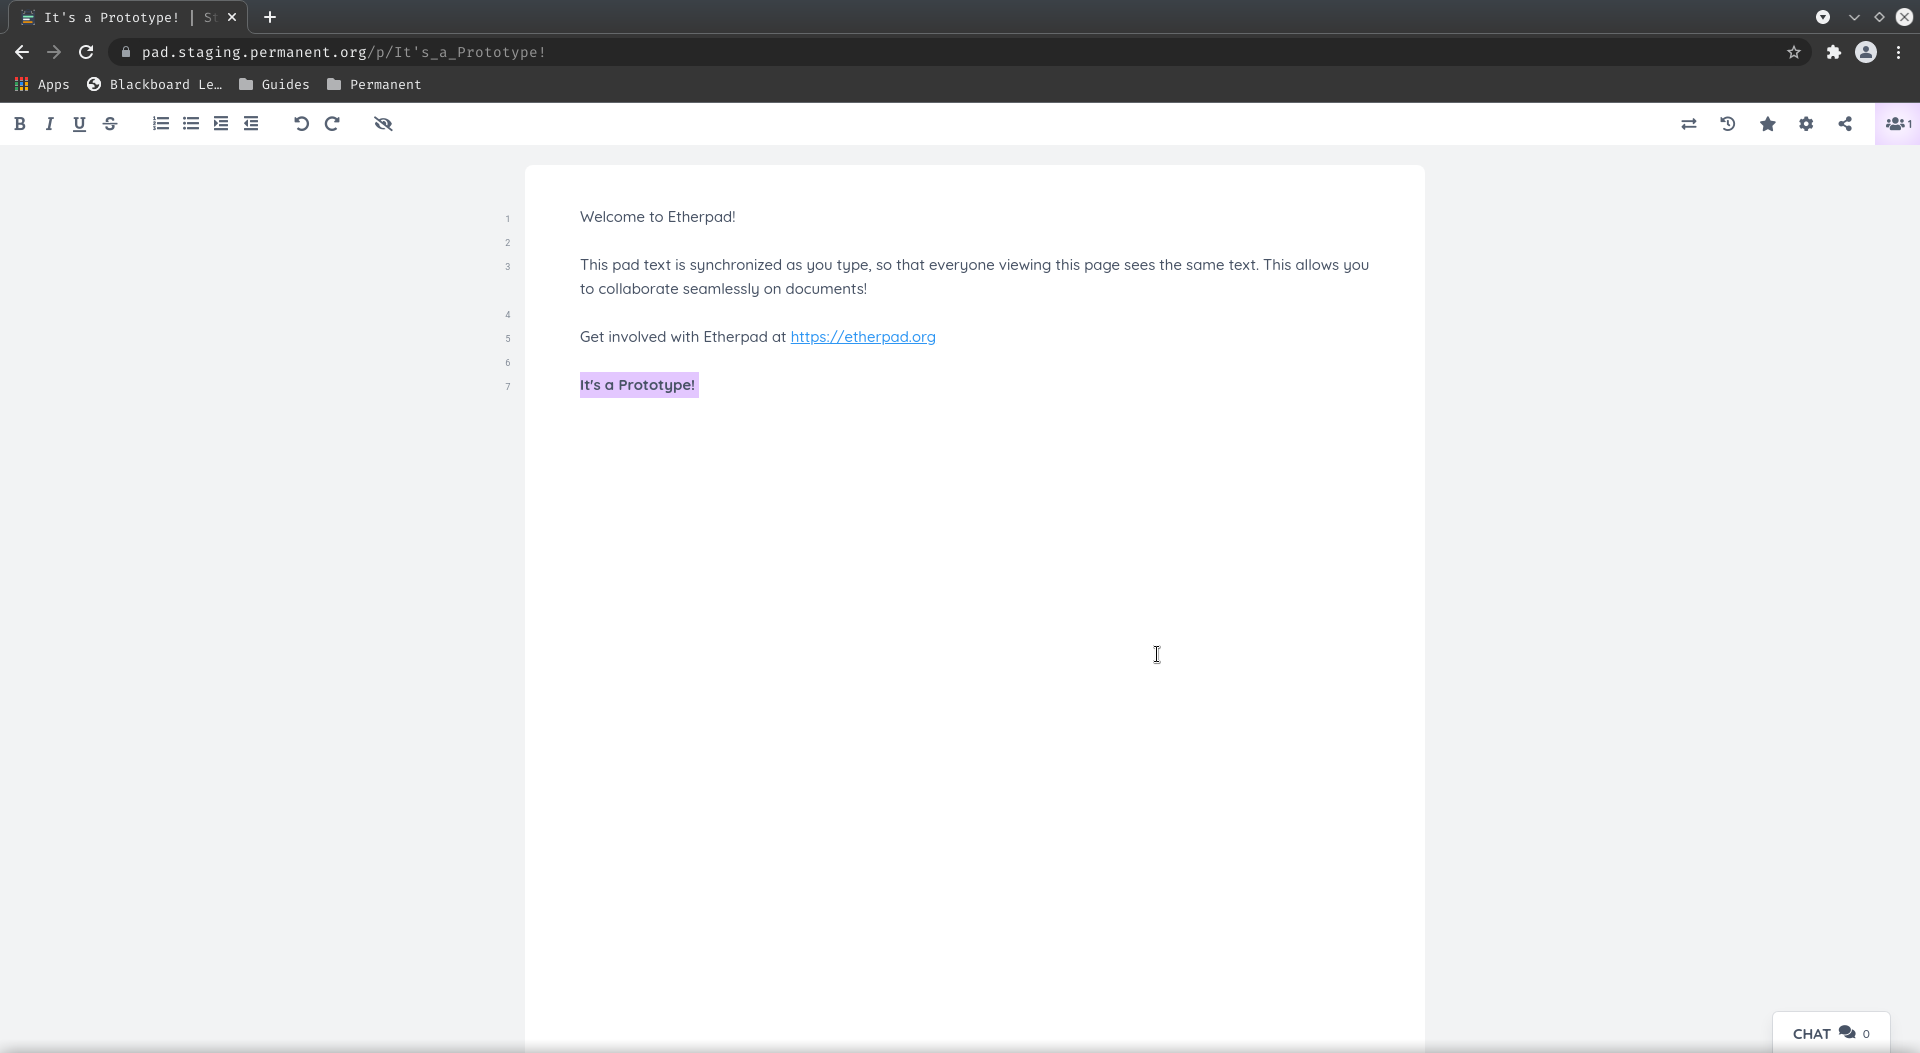This screenshot has width=1920, height=1053.
Task: Go back to the previous page
Action: tap(22, 52)
